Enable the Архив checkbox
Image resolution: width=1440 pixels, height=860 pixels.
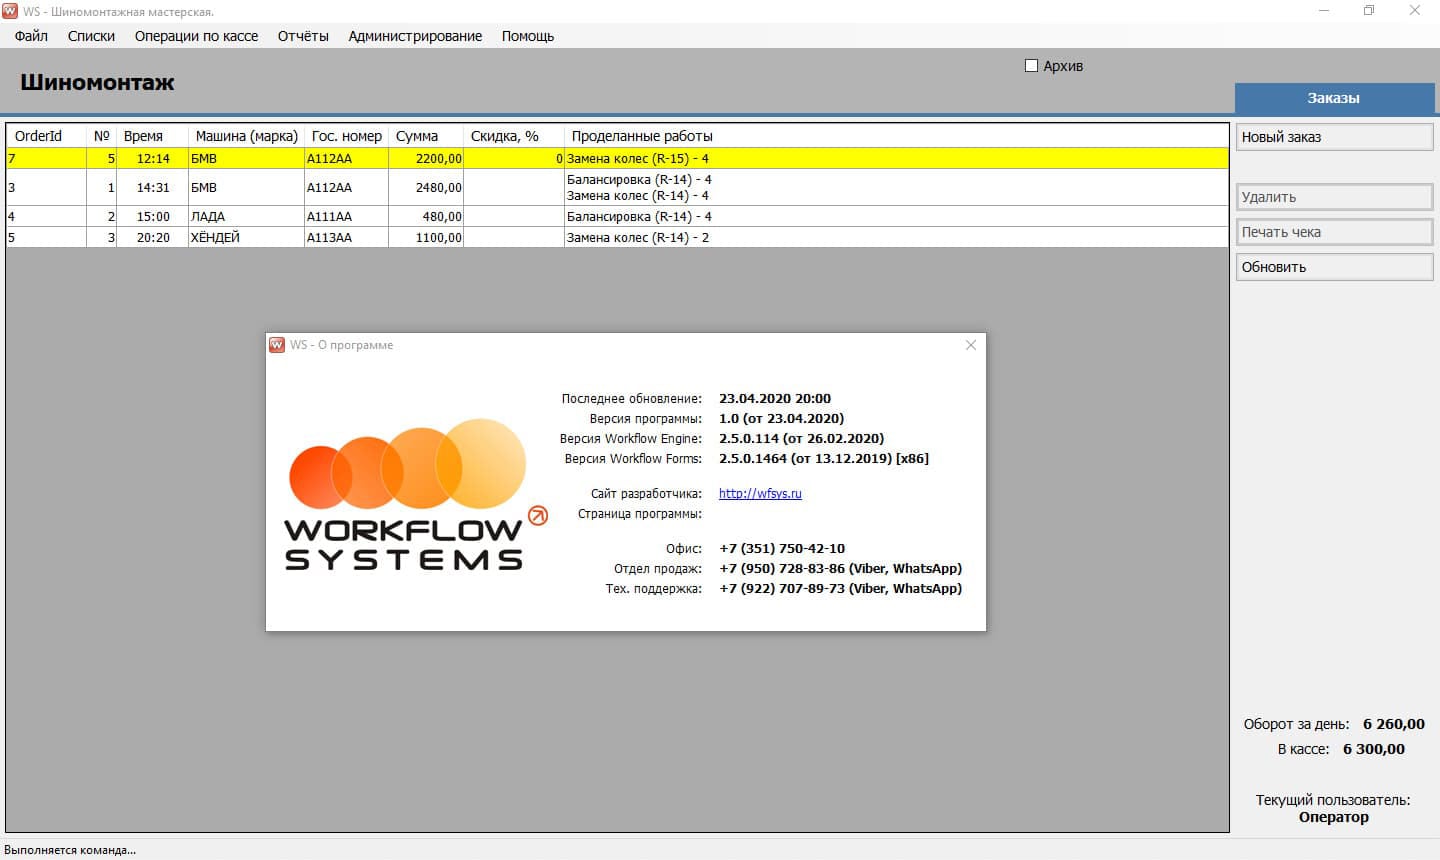1031,66
